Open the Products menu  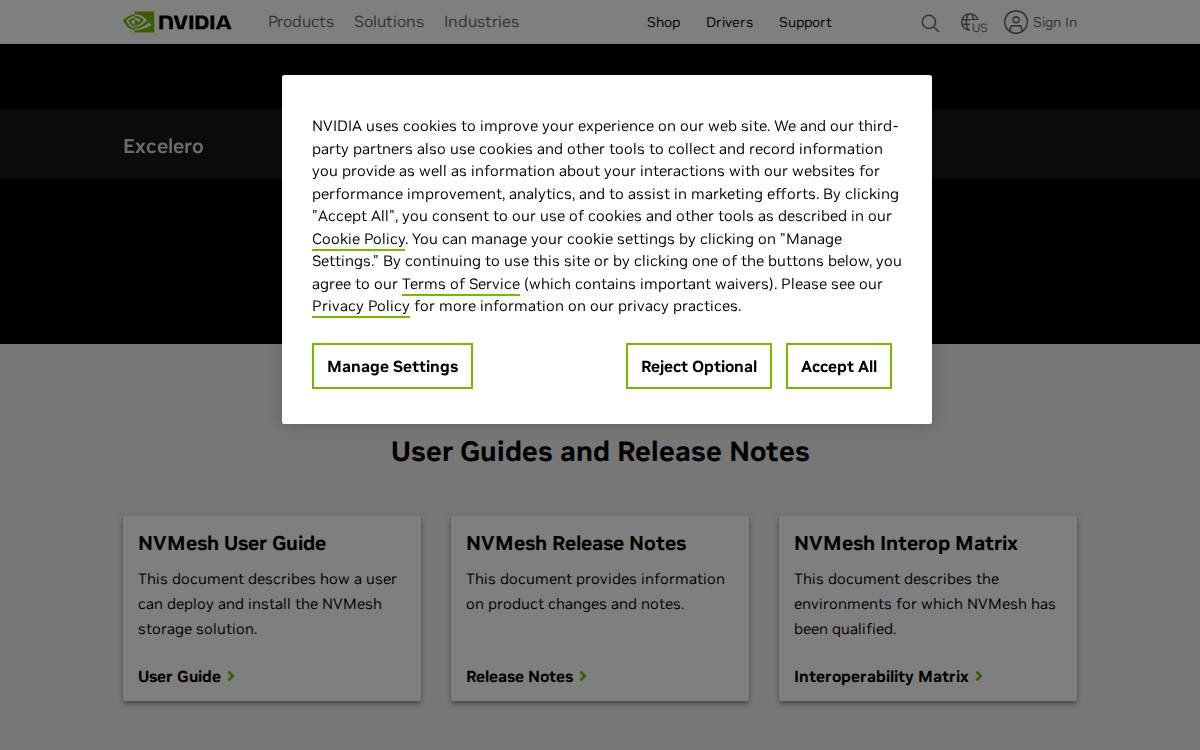pos(301,22)
